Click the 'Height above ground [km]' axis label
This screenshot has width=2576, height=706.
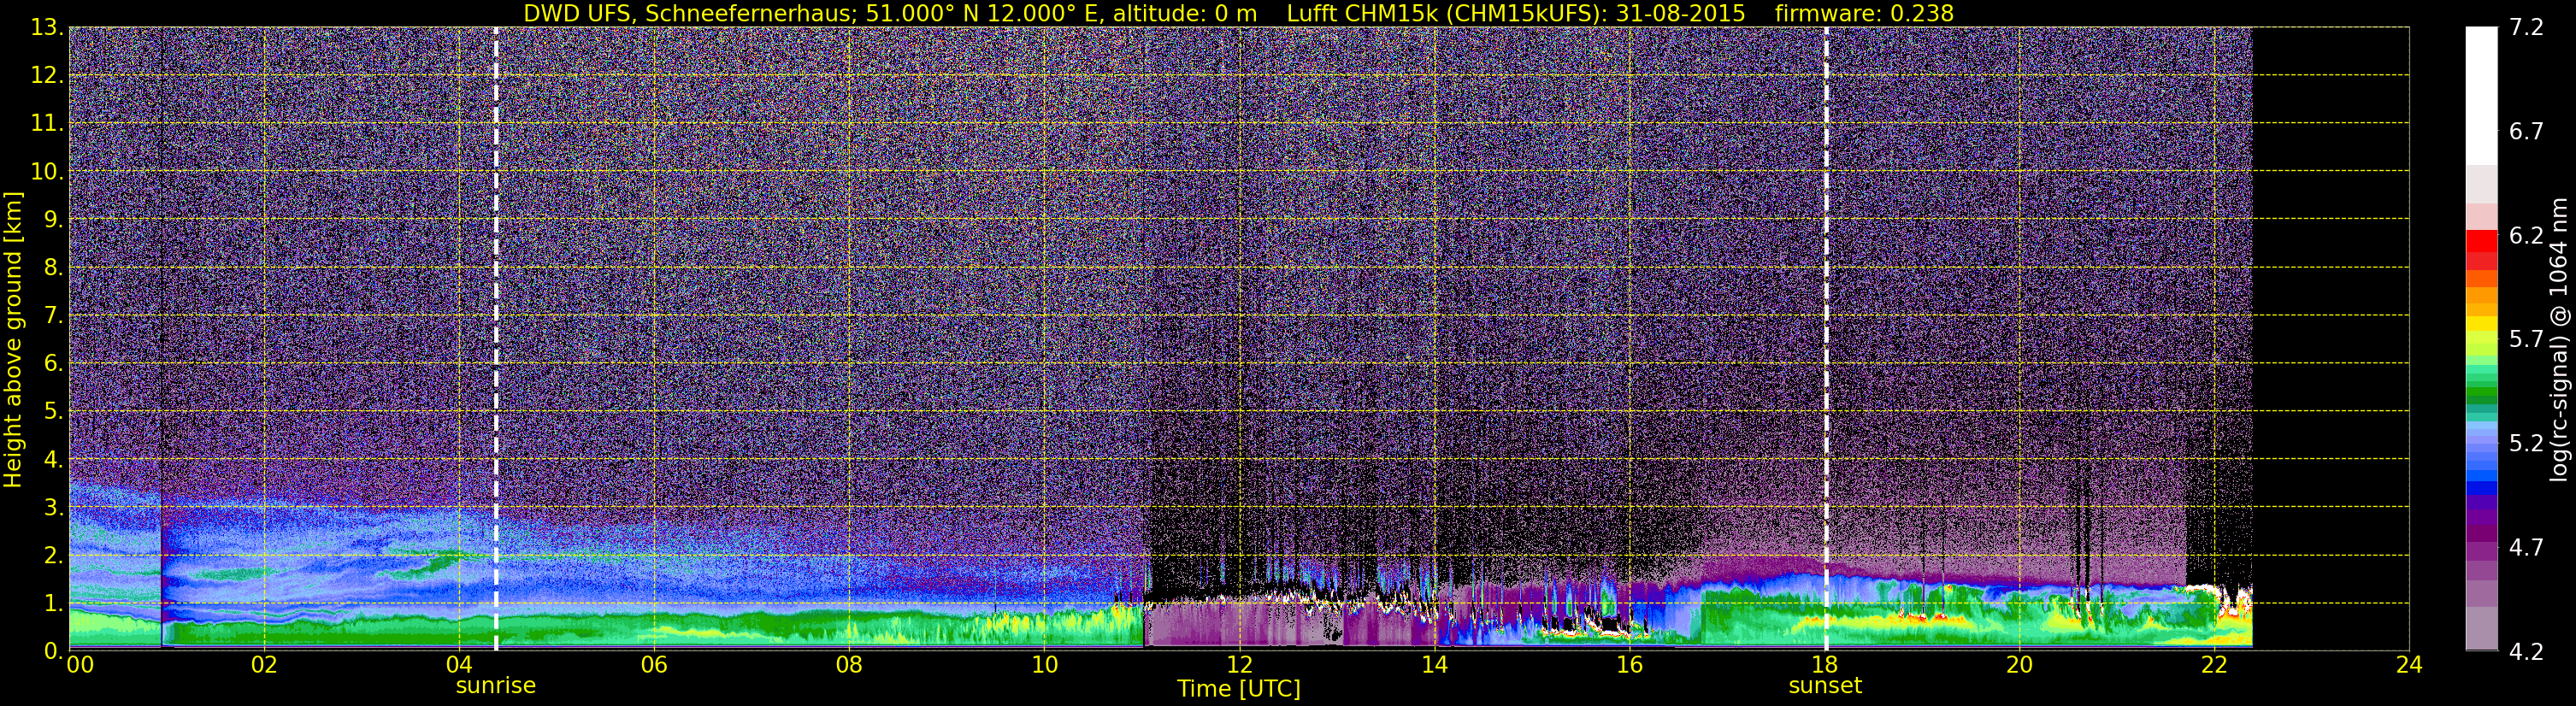(13, 339)
